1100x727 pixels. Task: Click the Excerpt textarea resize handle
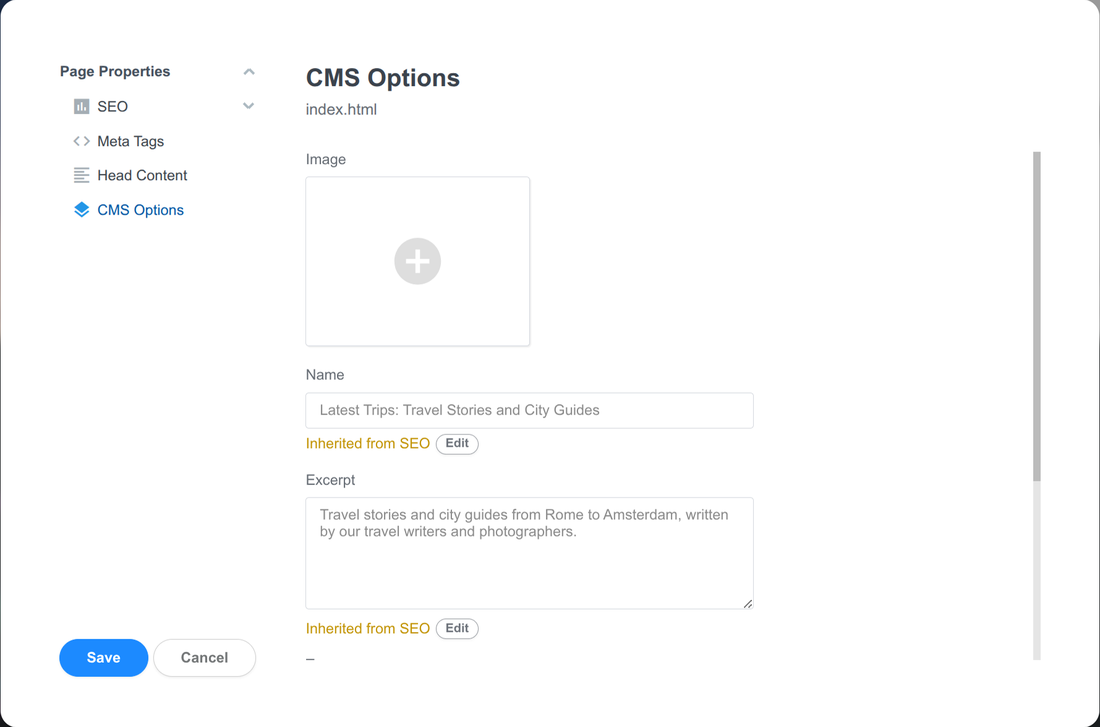coord(747,603)
